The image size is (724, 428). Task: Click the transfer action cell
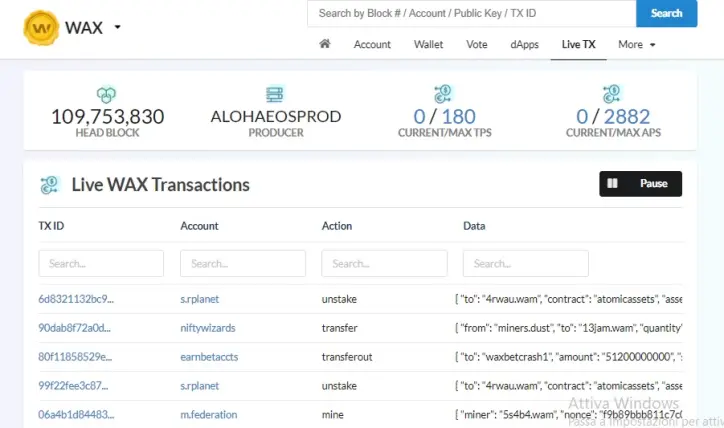point(340,328)
